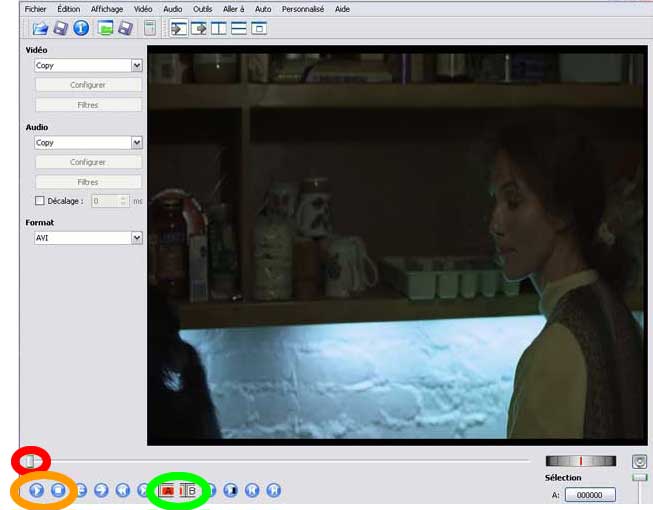The image size is (653, 510).
Task: Click the Décalage milliseconds input field
Action: [106, 201]
